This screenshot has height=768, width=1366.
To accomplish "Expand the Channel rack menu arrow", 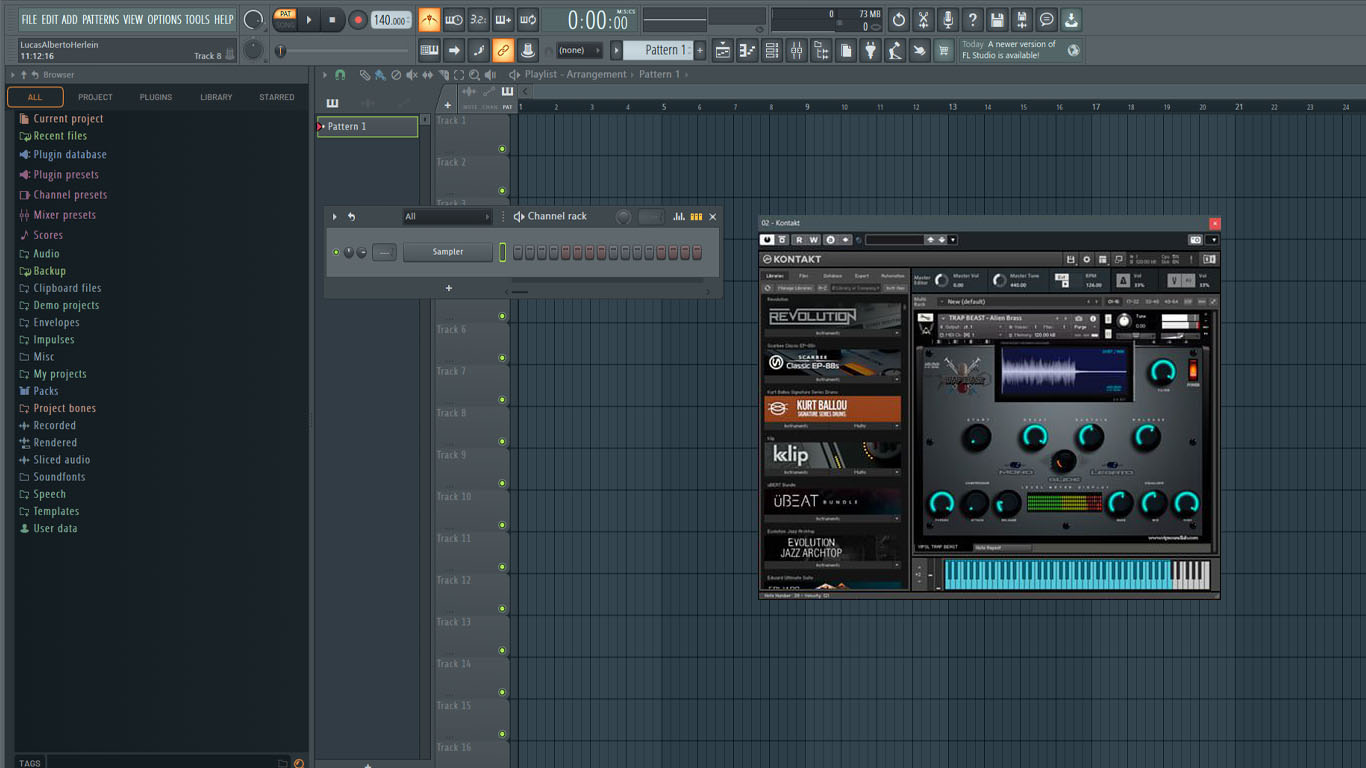I will pyautogui.click(x=335, y=217).
